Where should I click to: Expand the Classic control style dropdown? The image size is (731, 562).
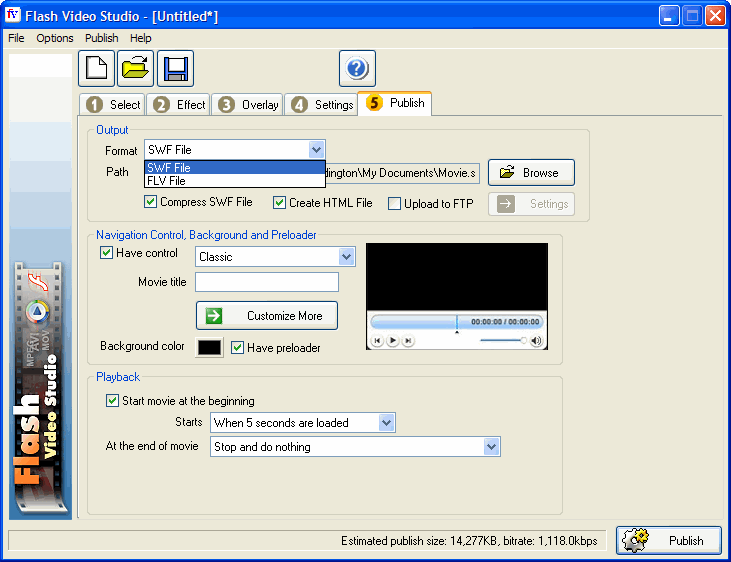[346, 257]
